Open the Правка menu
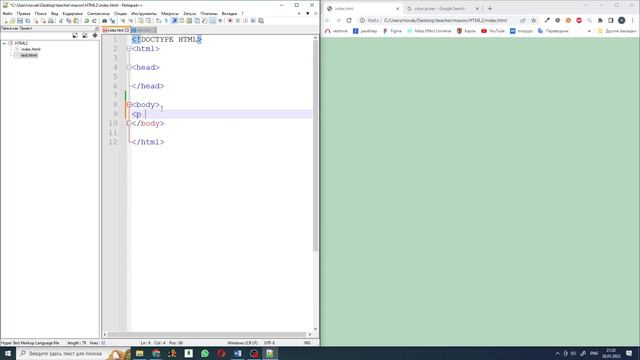640x360 pixels. pyautogui.click(x=23, y=13)
